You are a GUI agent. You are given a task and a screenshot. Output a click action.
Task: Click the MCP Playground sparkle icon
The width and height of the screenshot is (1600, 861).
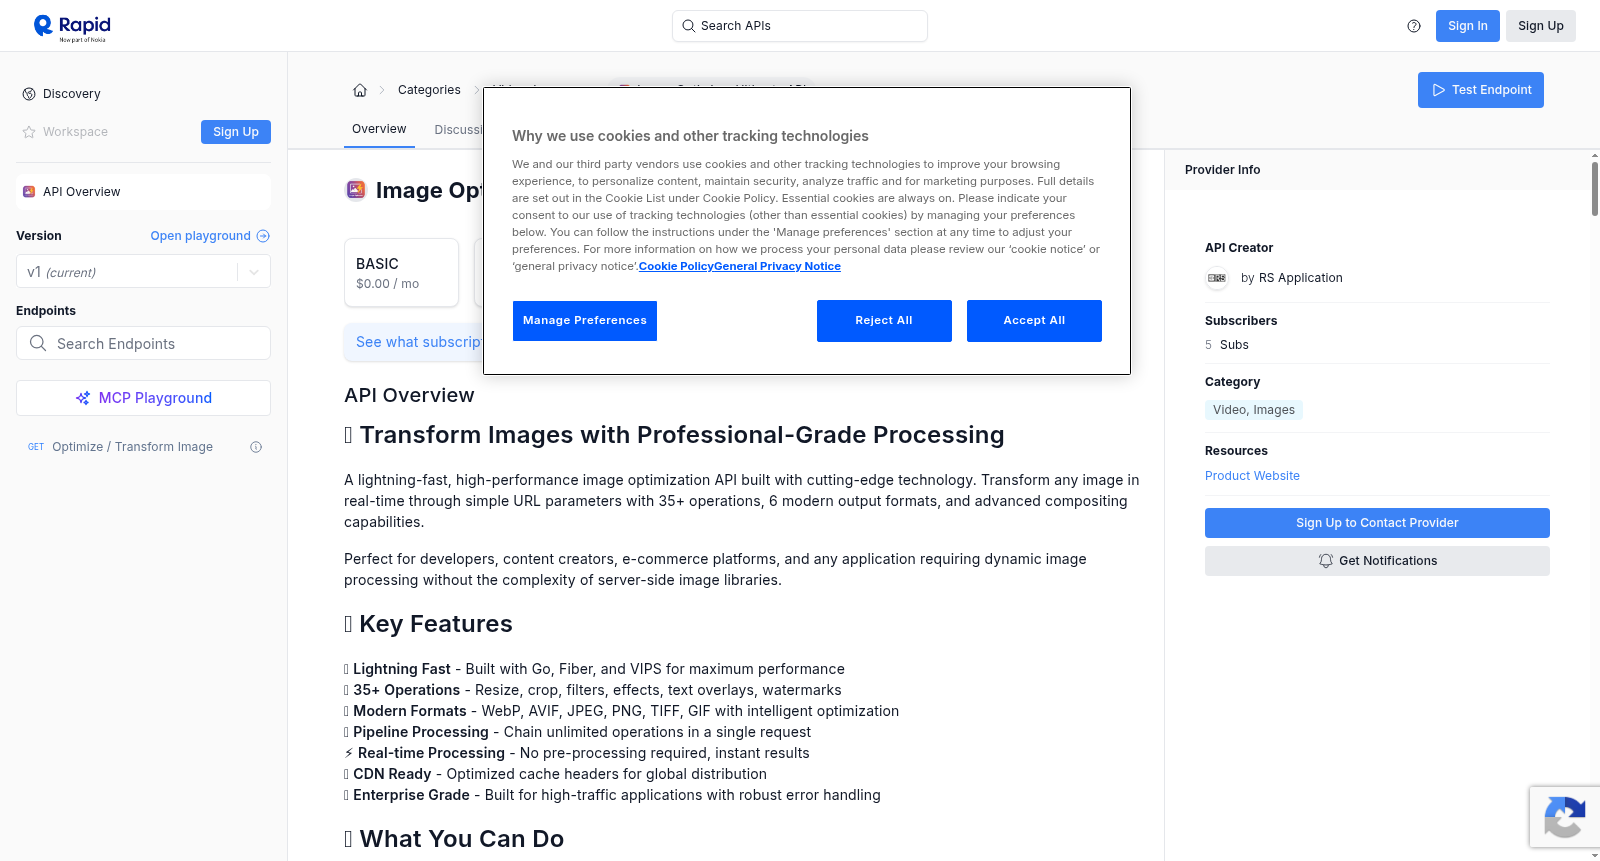(x=83, y=398)
